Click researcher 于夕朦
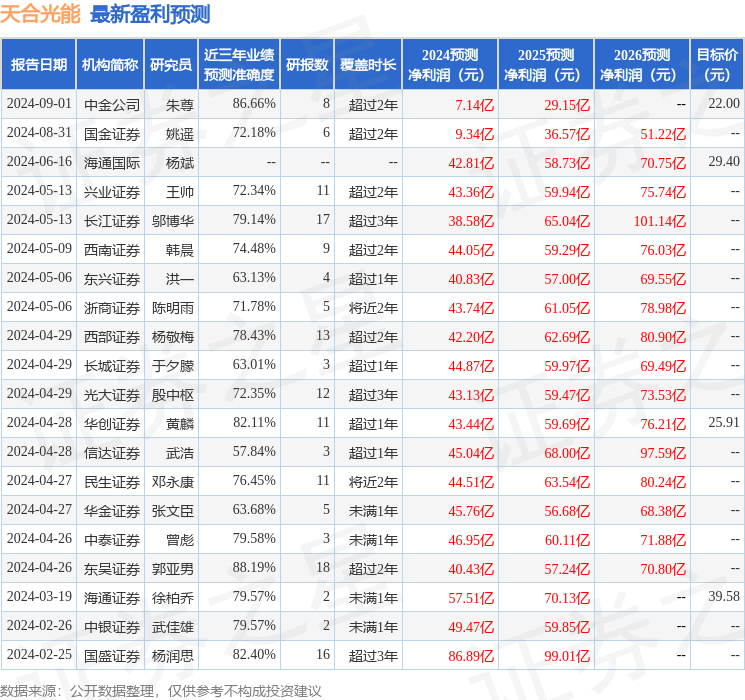 pos(172,365)
